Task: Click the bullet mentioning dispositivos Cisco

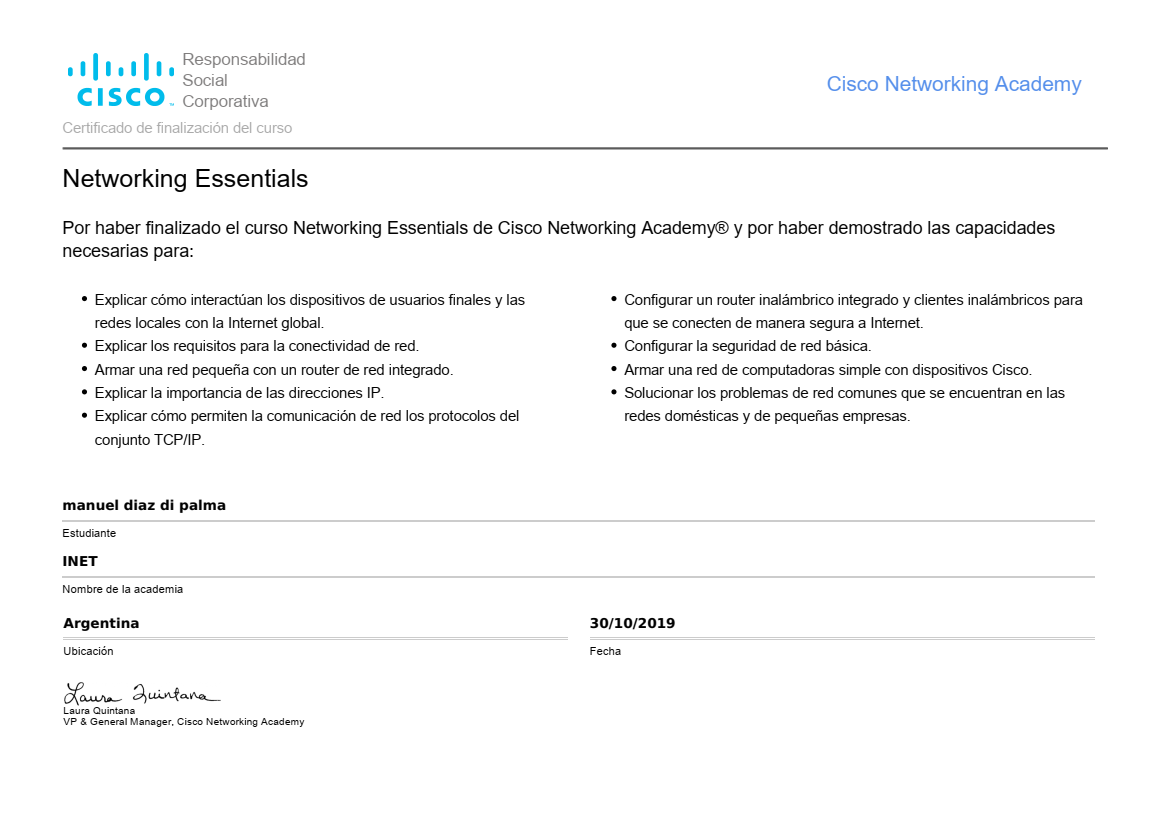Action: [x=827, y=370]
